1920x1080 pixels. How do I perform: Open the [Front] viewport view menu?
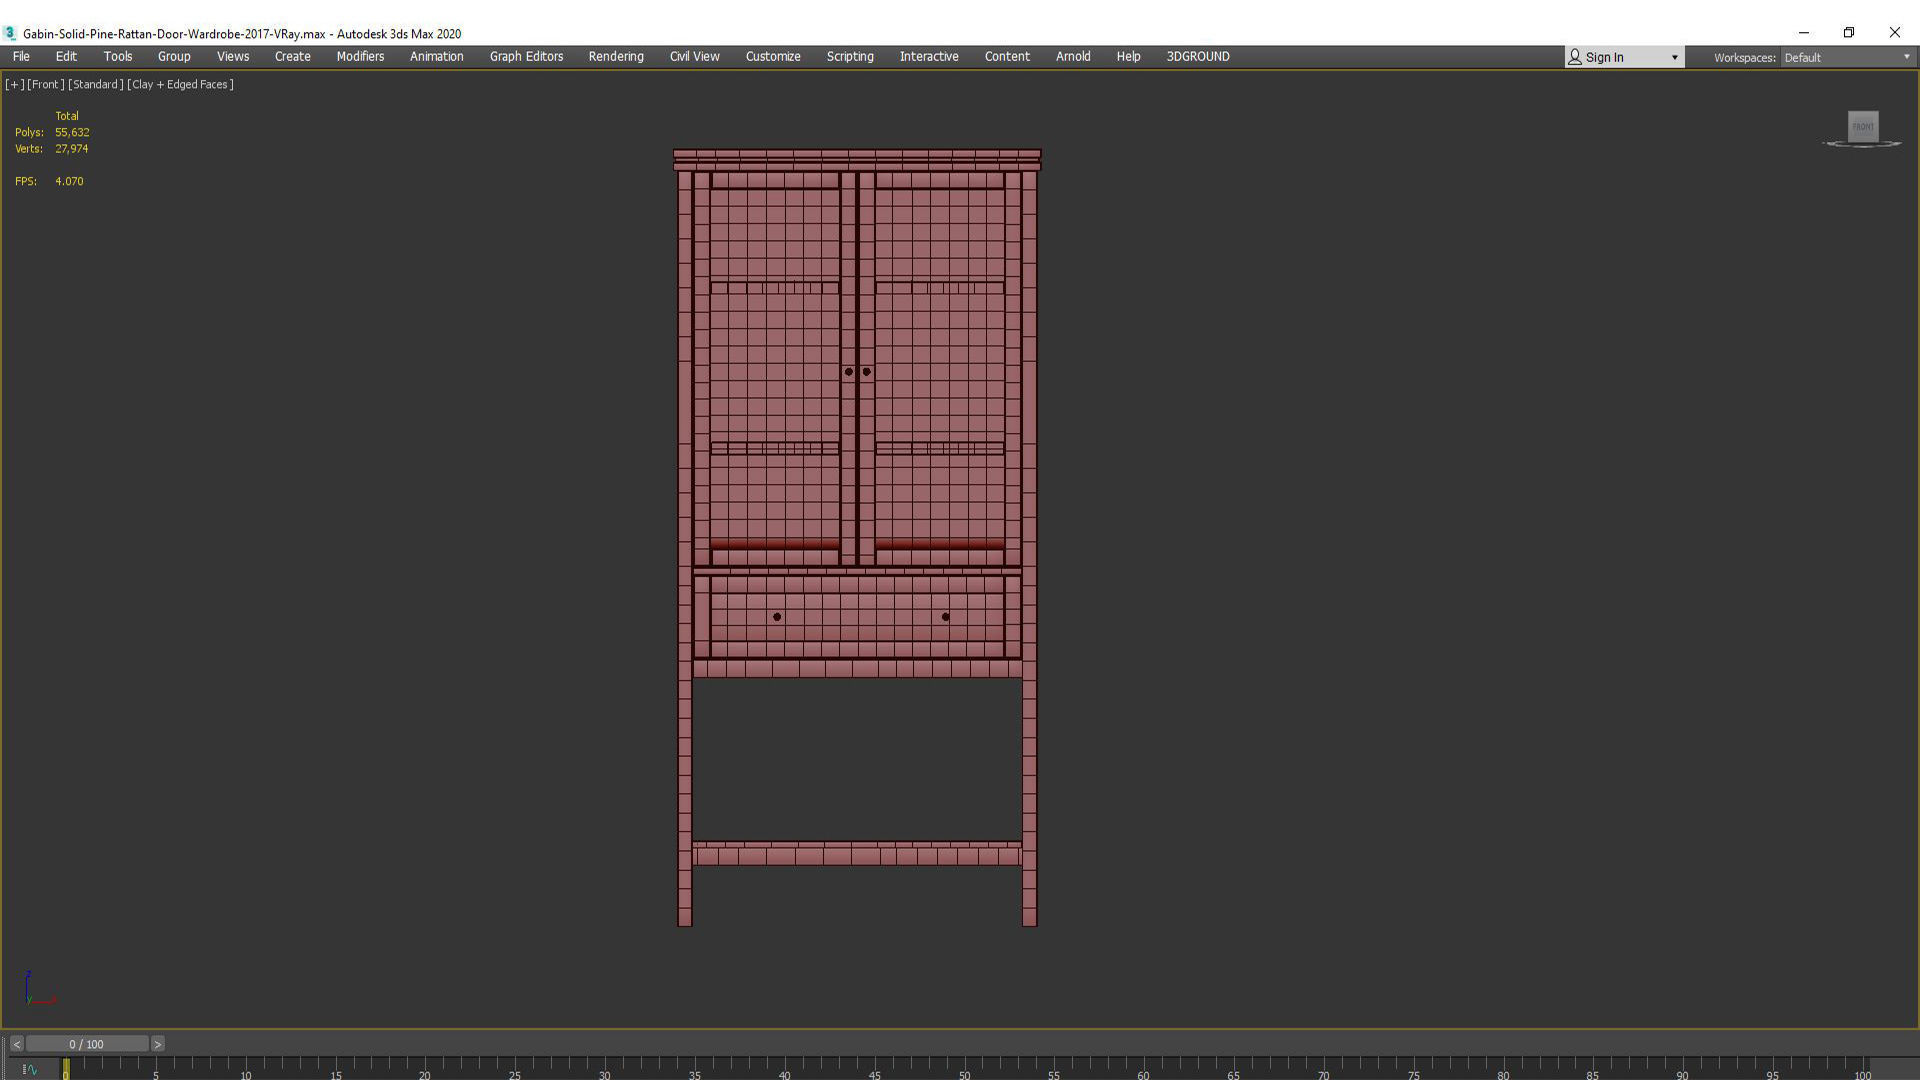[45, 84]
